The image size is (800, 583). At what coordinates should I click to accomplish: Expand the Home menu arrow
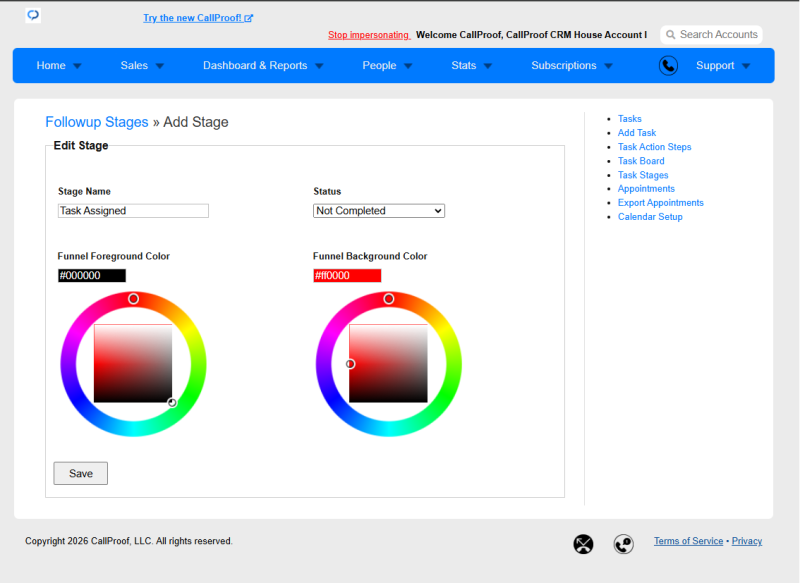78,66
